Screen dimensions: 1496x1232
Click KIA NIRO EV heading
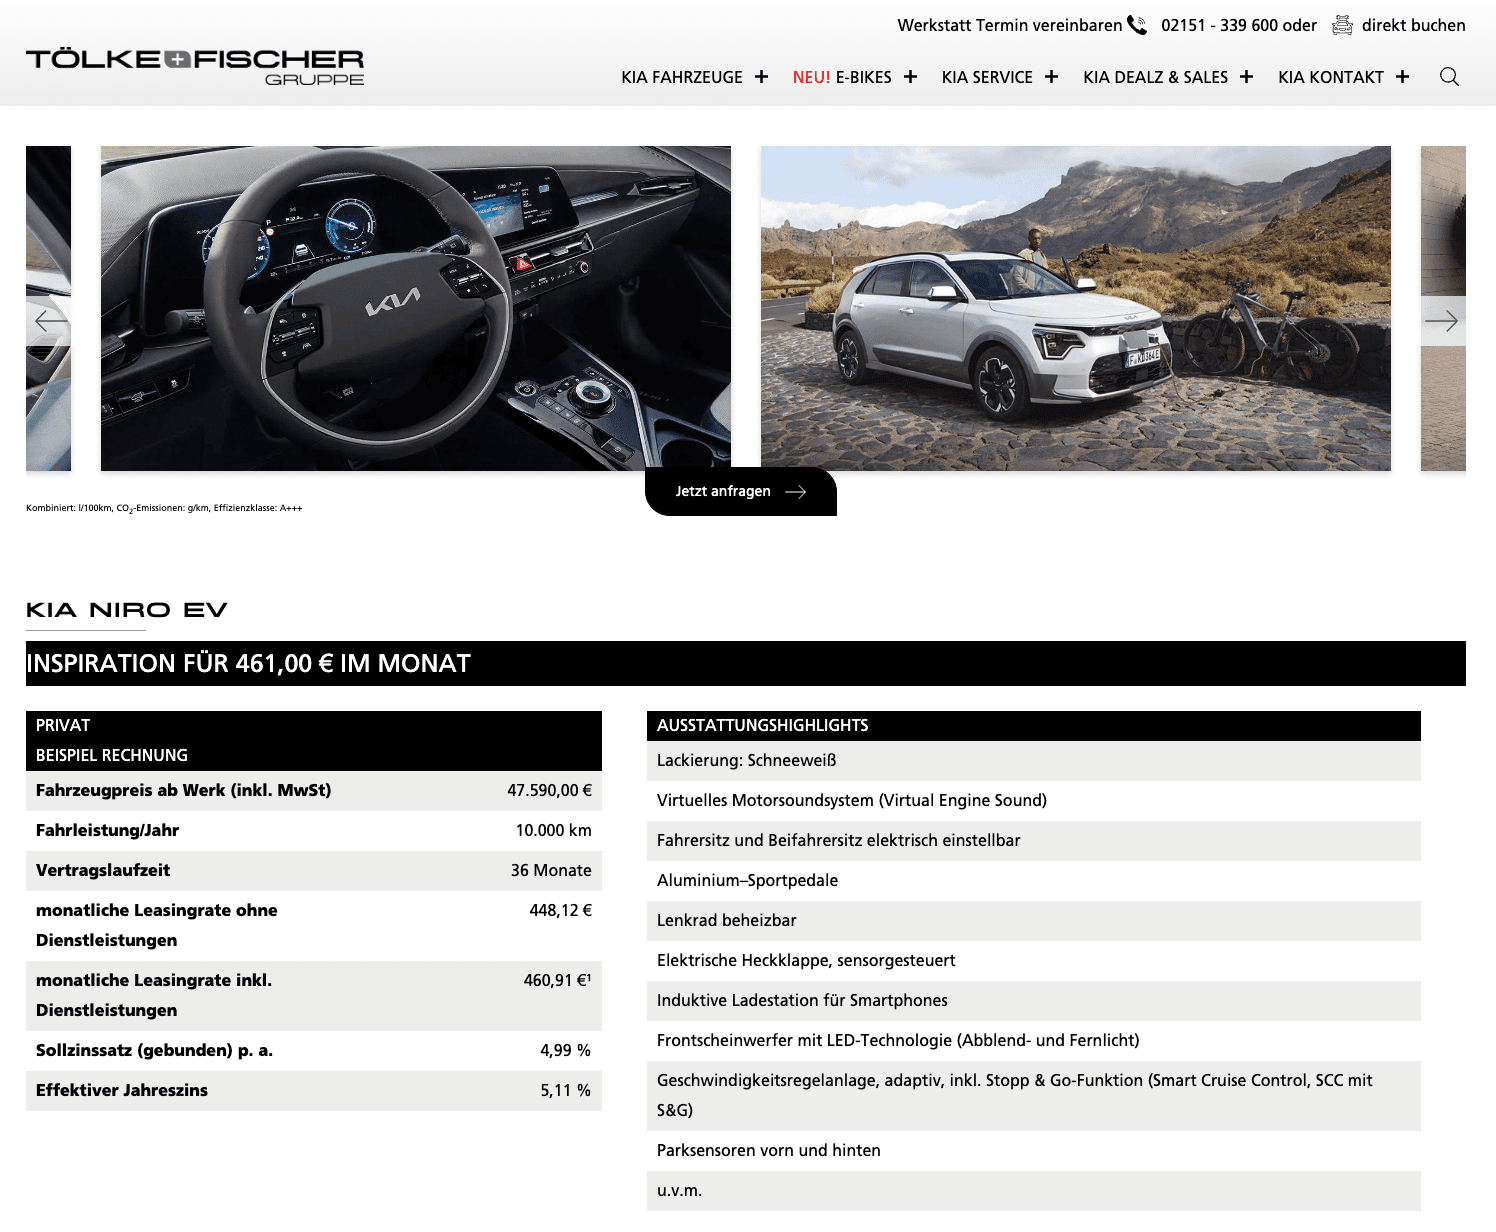click(127, 610)
